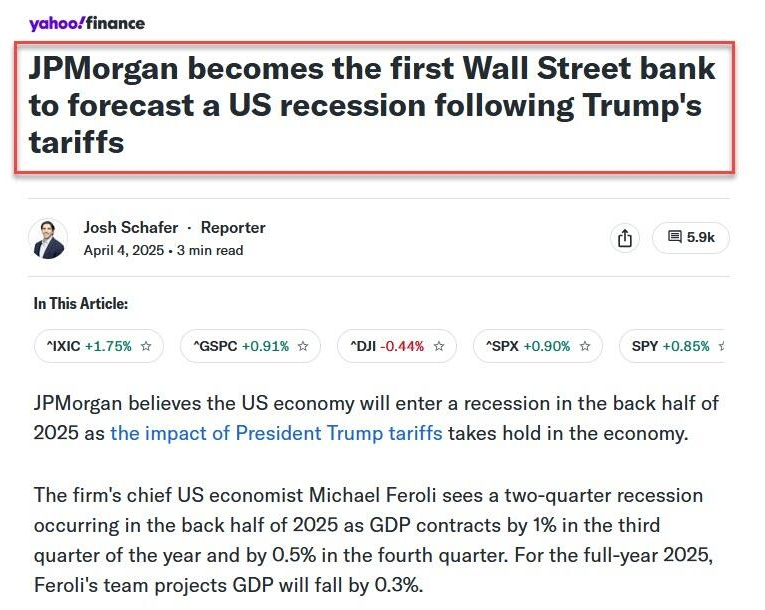Open the share article icon

[x=625, y=238]
